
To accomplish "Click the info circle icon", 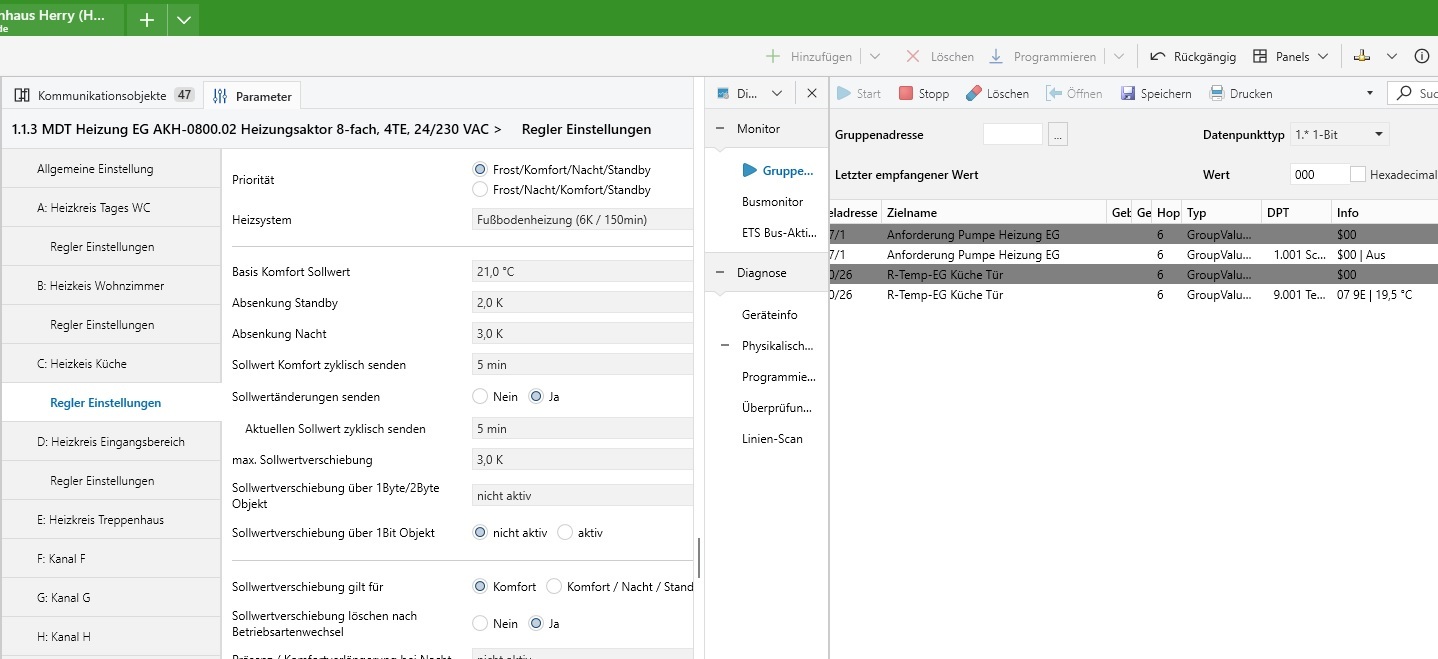I will coord(1421,57).
